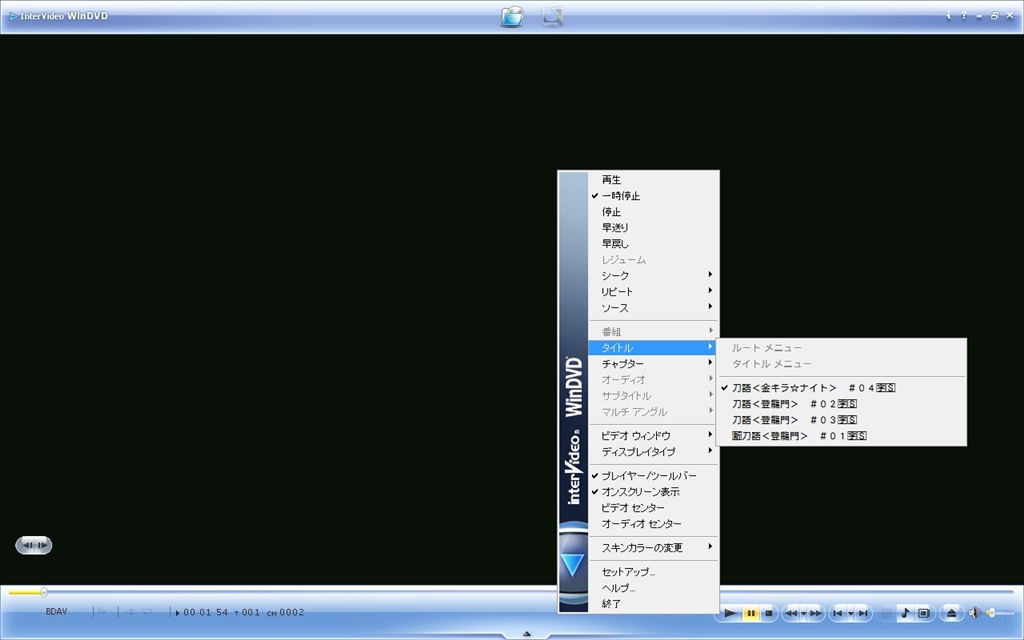
Task: Select 早送り in the context menu
Action: click(653, 227)
